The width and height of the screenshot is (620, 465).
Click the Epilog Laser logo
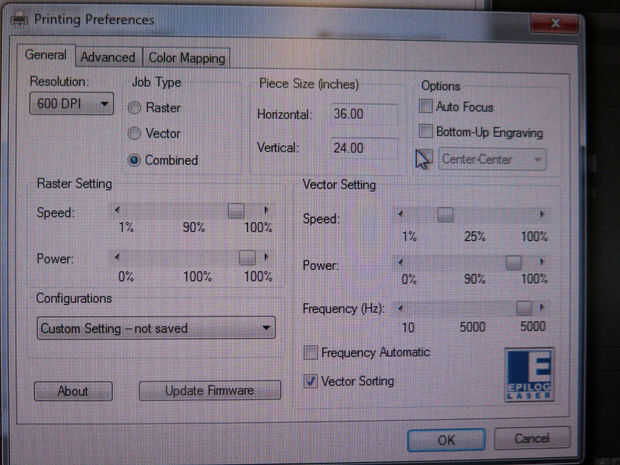529,374
